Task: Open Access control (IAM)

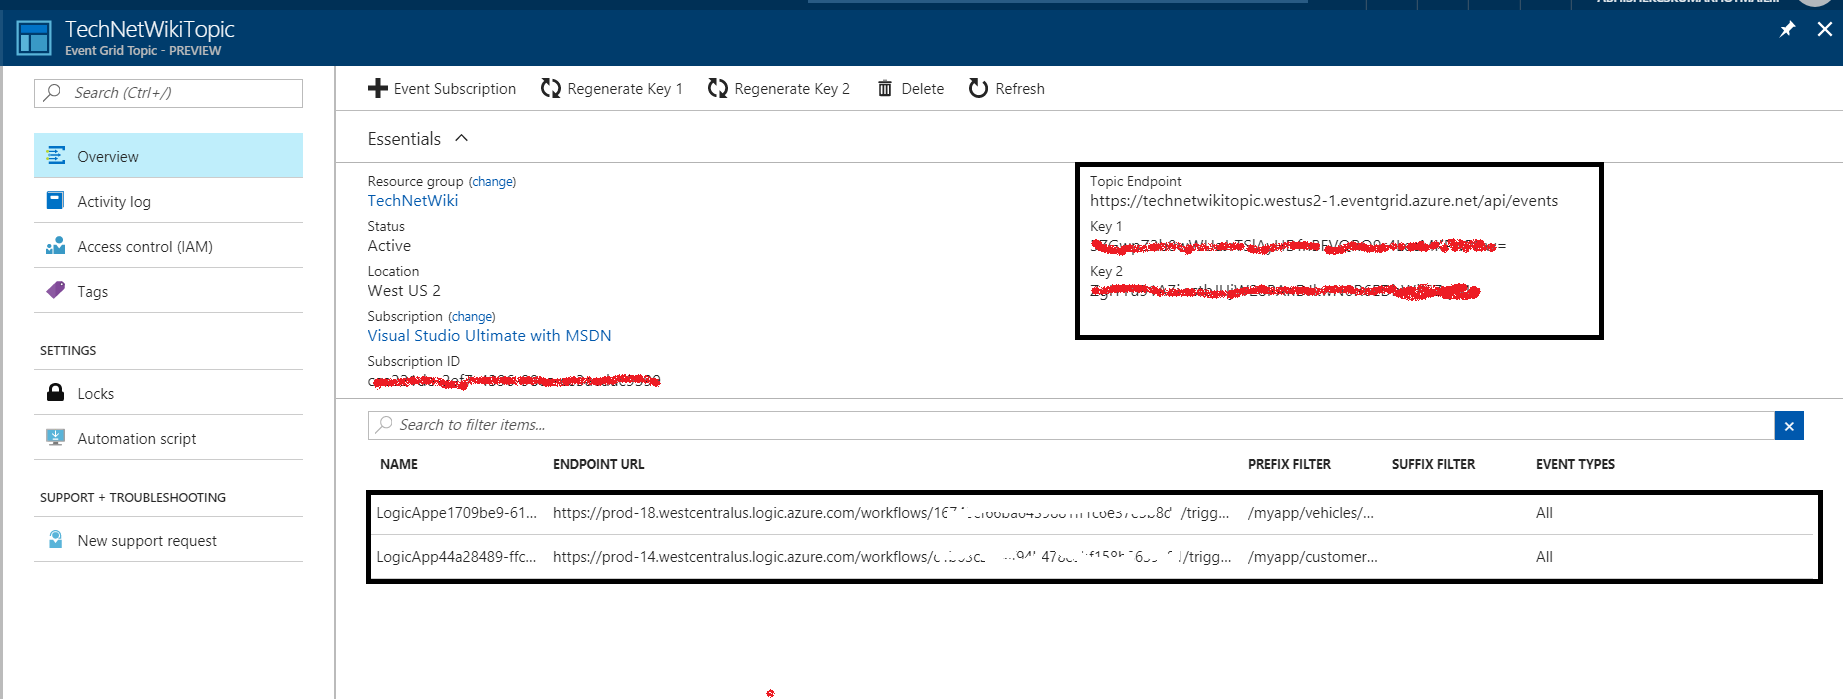Action: pos(168,246)
